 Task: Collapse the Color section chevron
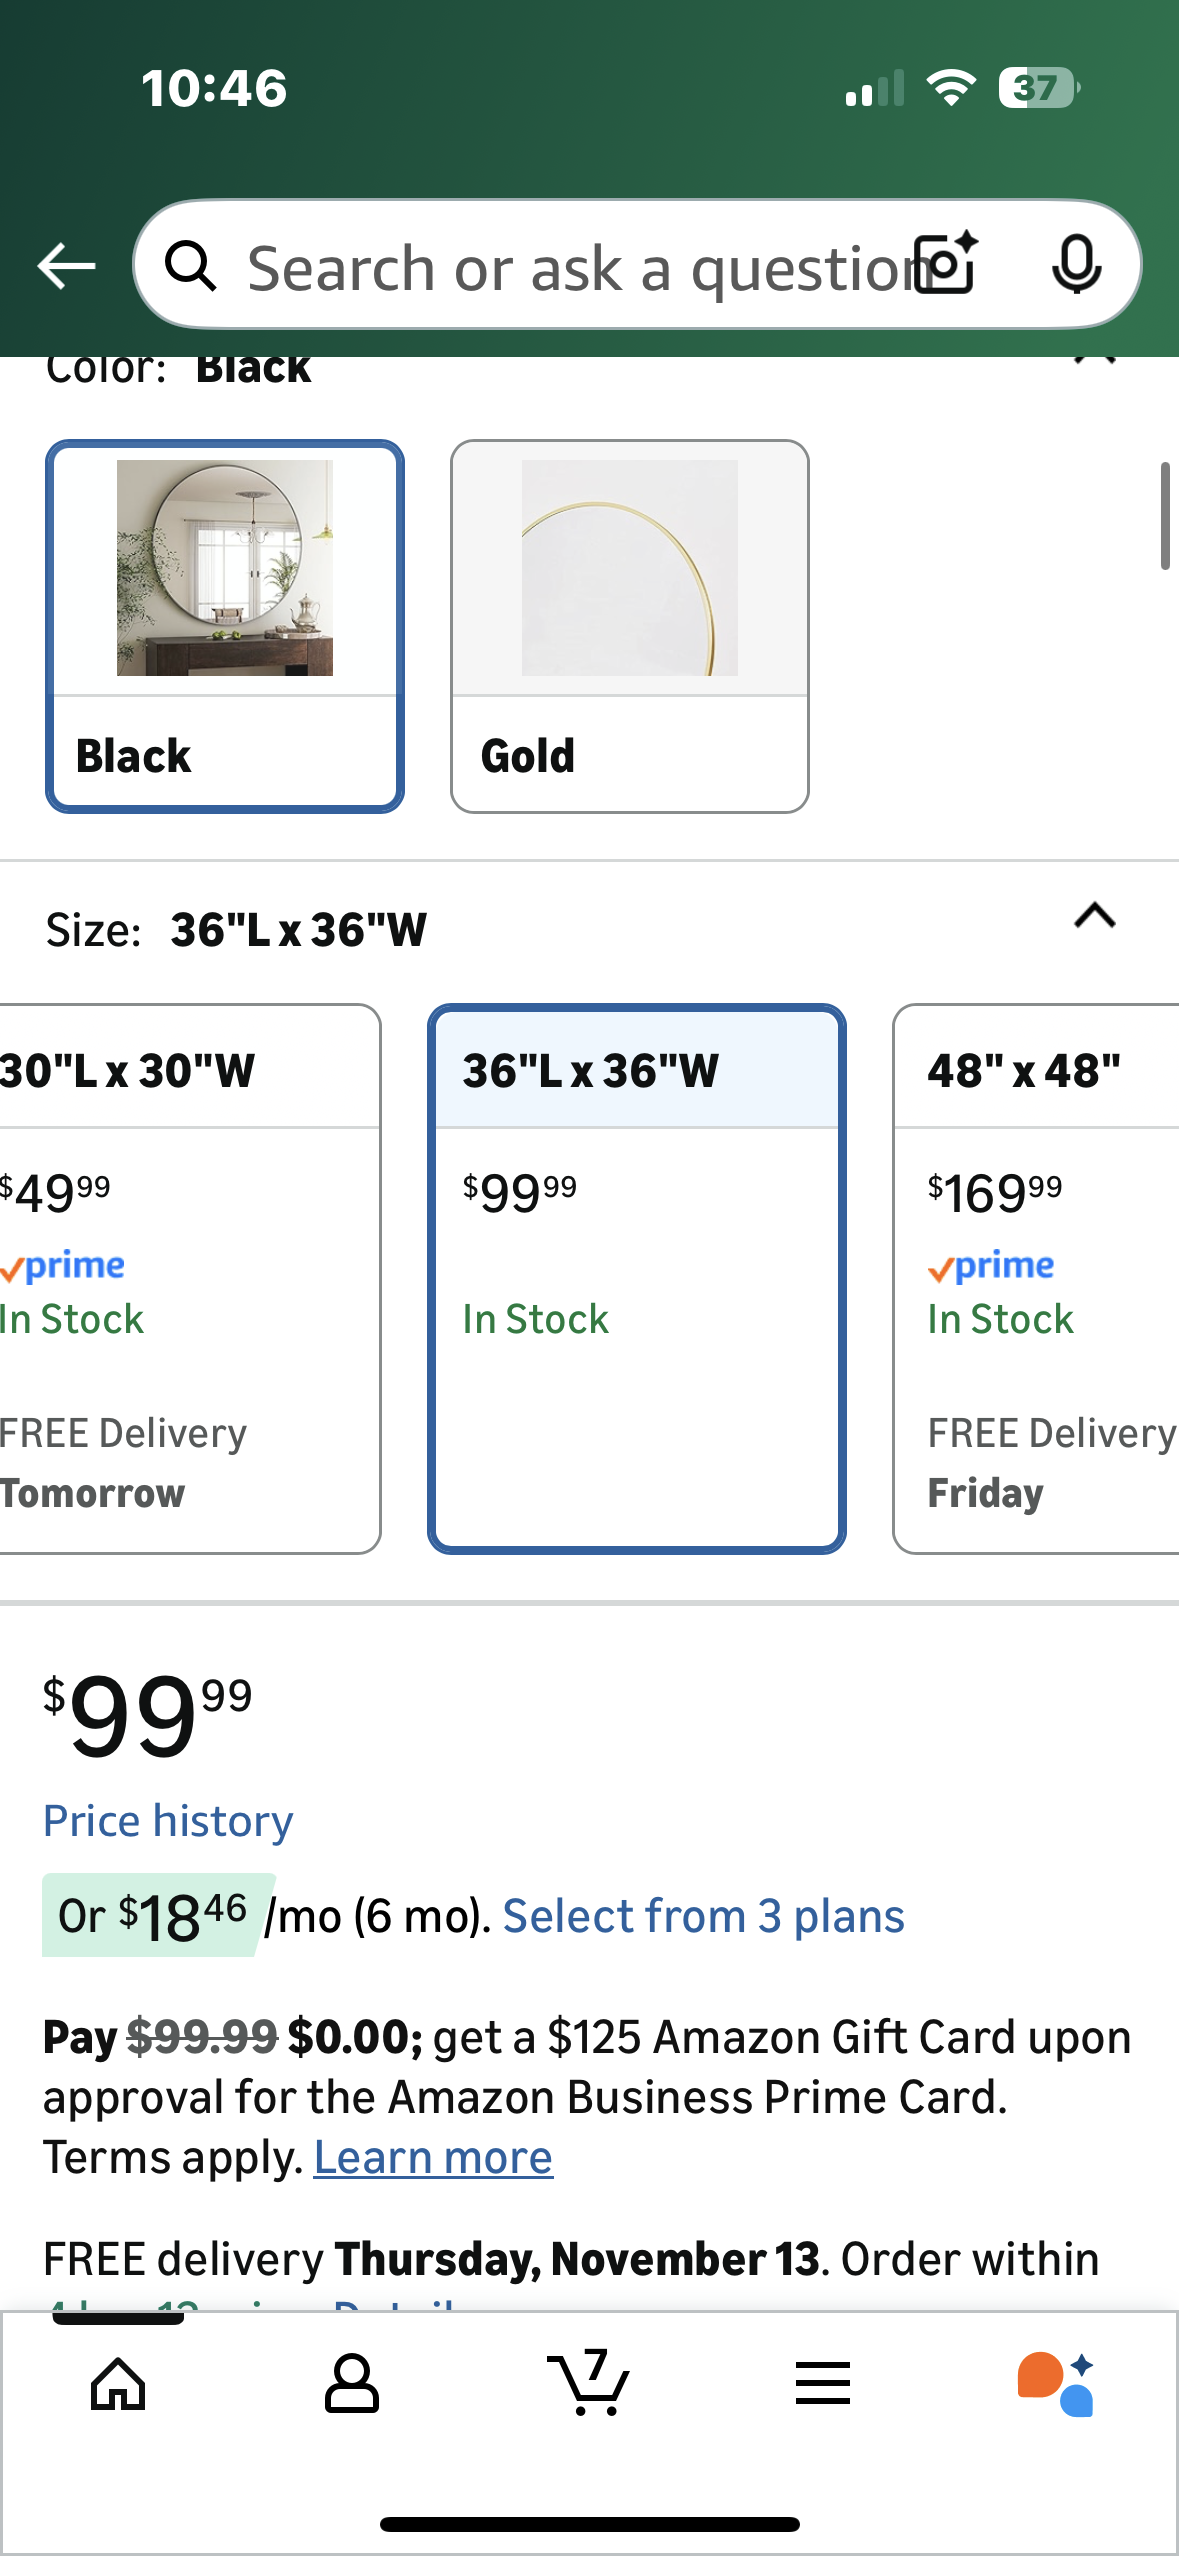[1094, 362]
